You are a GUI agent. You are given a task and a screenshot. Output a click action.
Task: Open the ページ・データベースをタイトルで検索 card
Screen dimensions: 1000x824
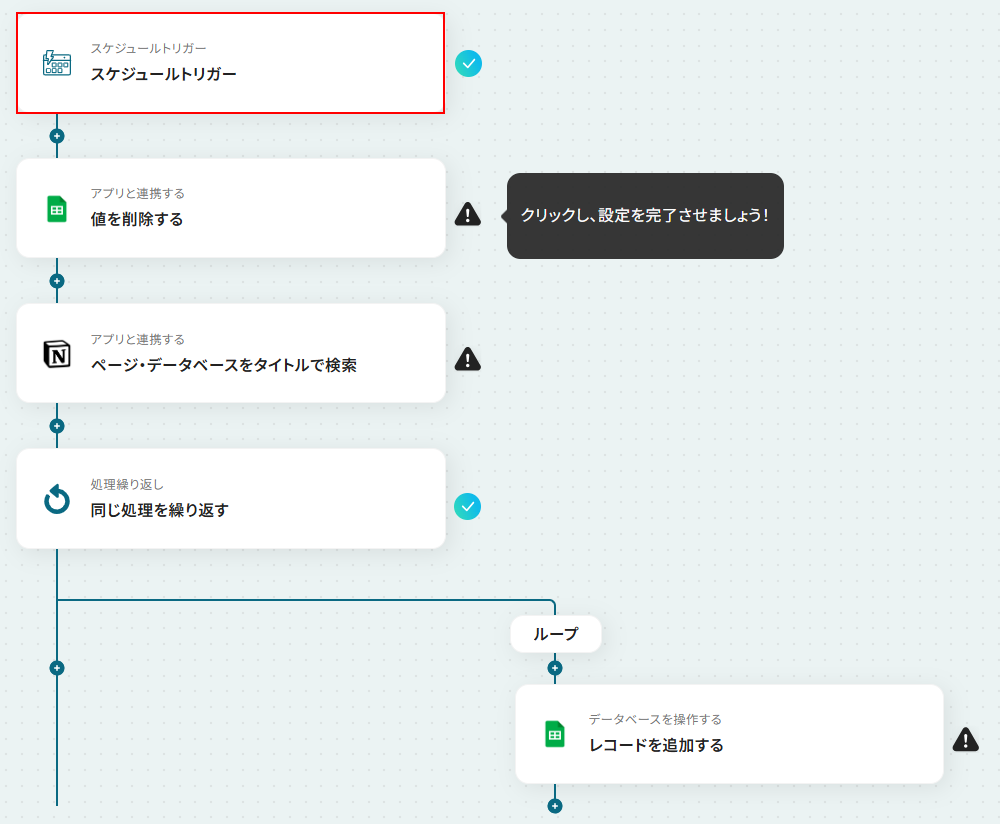point(230,353)
